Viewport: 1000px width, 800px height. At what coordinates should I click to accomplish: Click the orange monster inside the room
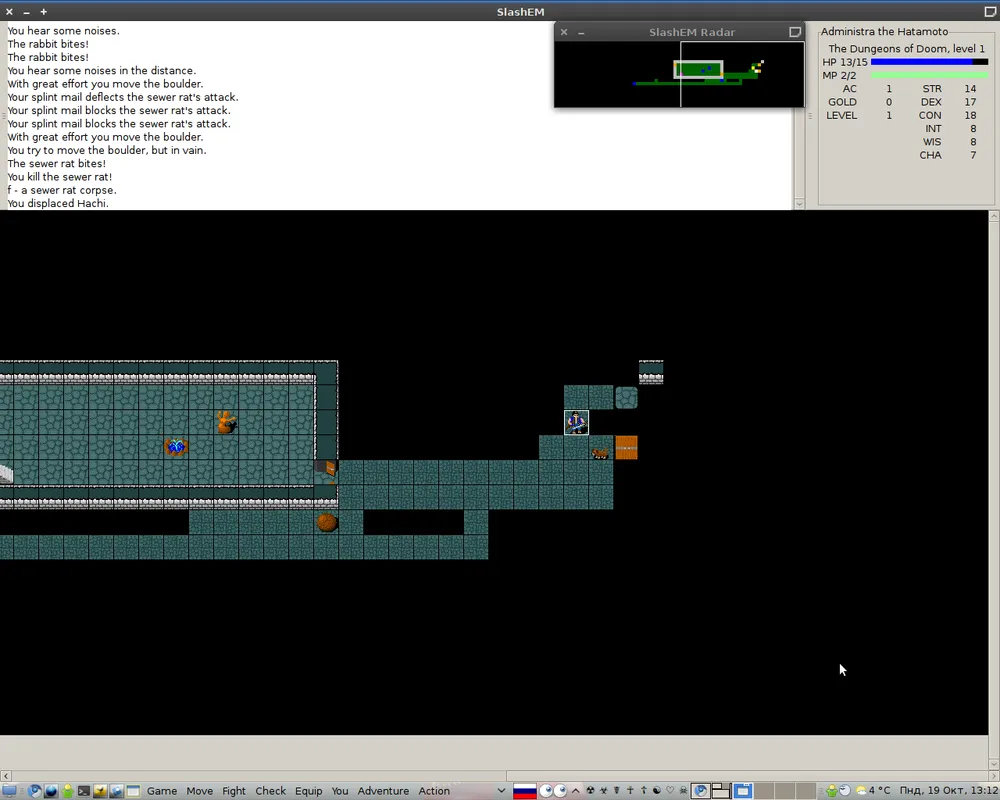[226, 423]
